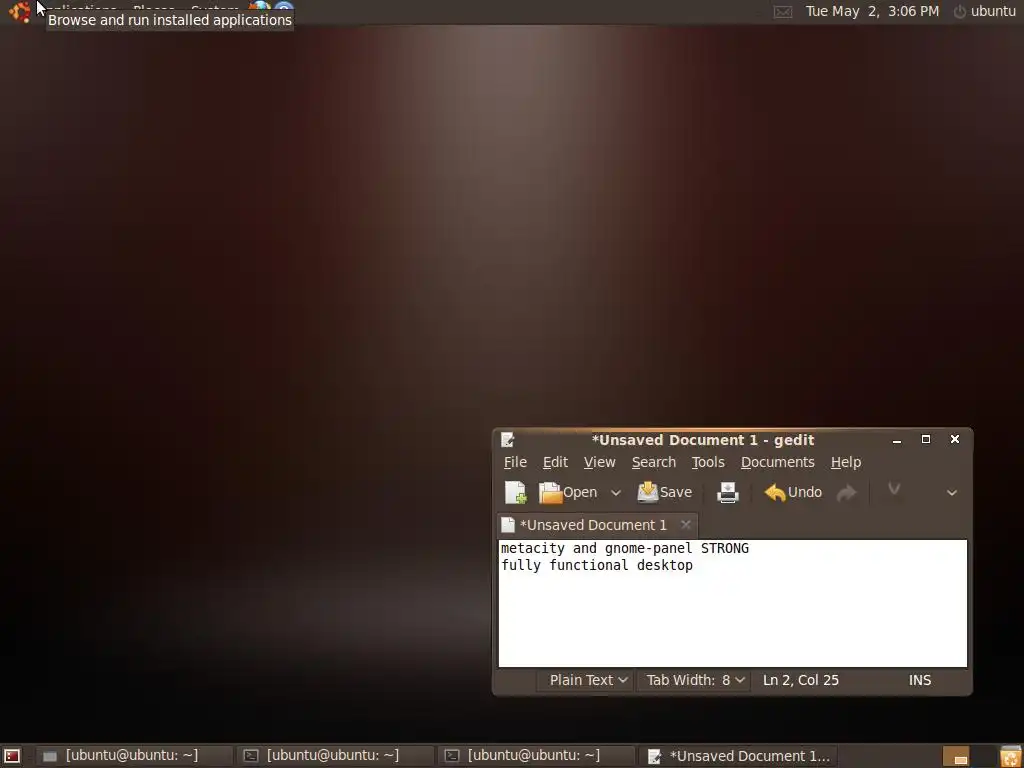Open the Trash icon in bottom panel
Viewport: 1024px width, 768px height.
tap(1010, 756)
